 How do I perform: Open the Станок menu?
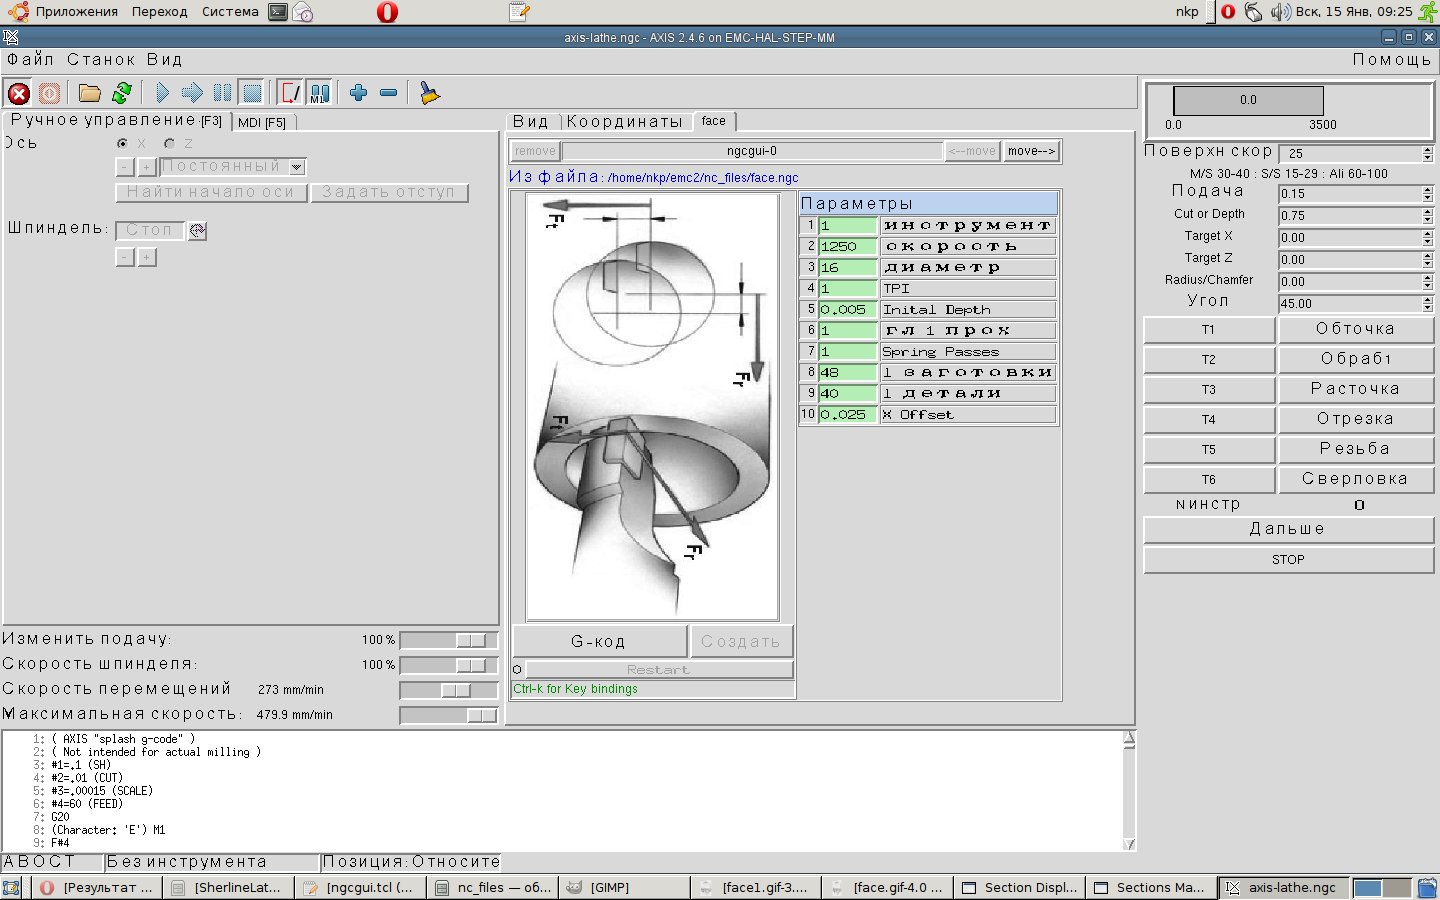click(101, 60)
